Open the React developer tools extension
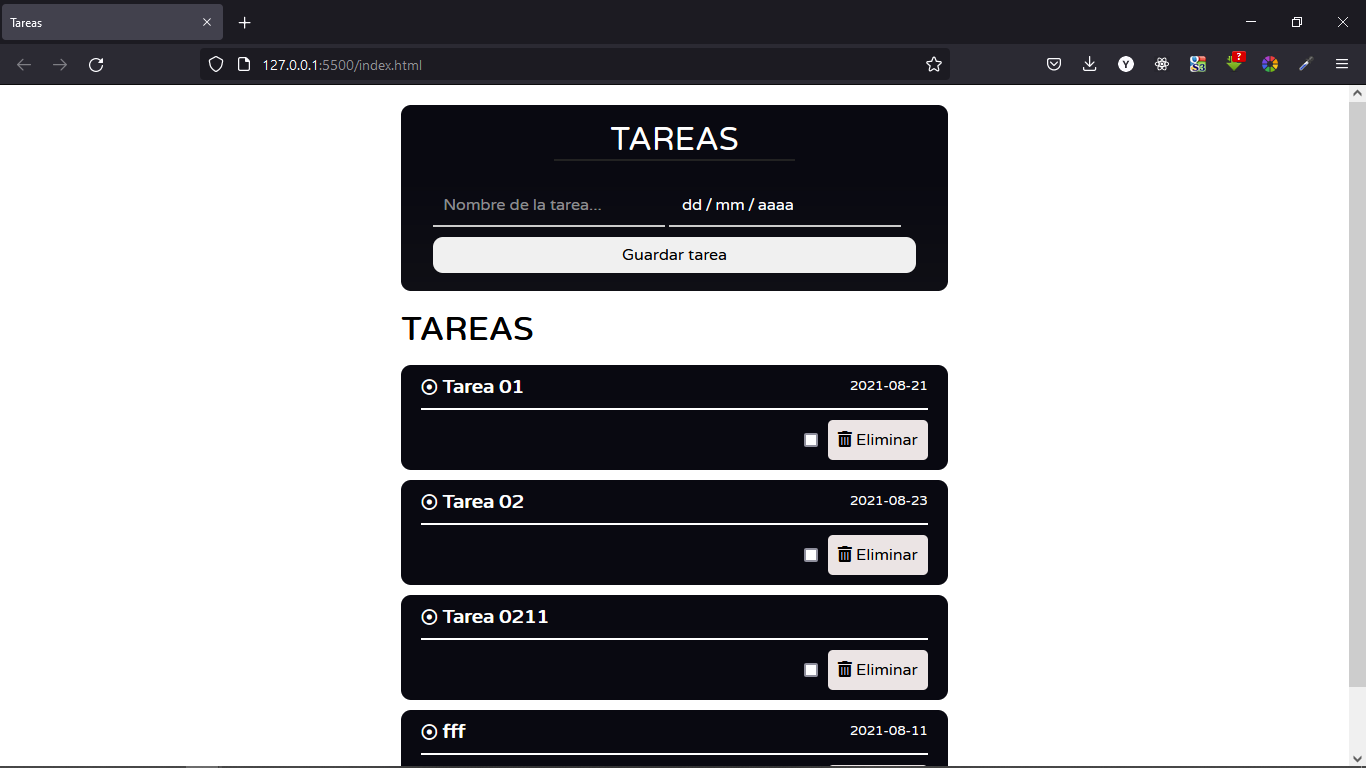Image resolution: width=1366 pixels, height=768 pixels. [x=1162, y=65]
